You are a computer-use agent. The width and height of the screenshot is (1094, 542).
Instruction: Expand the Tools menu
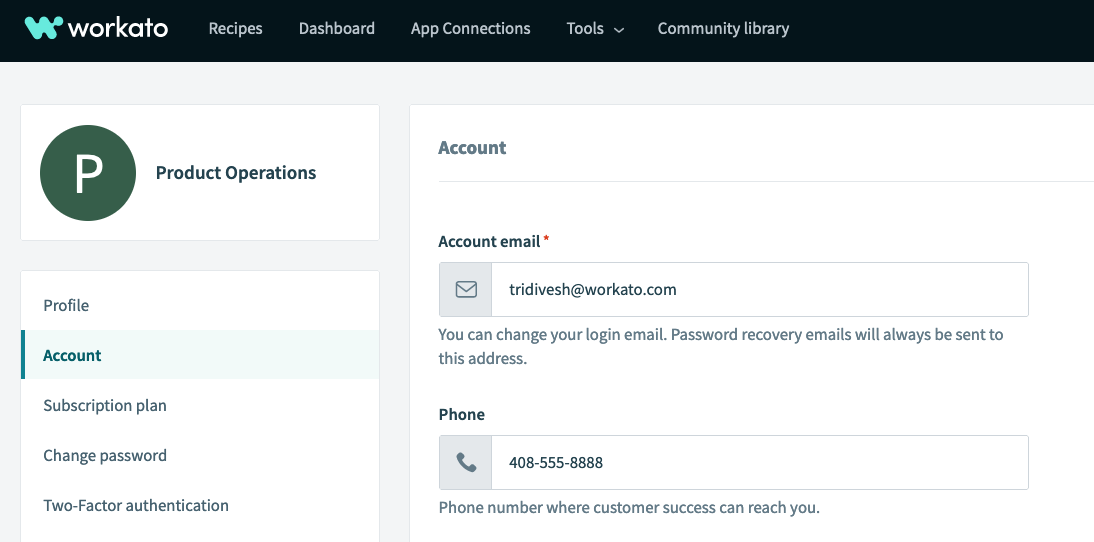tap(595, 29)
